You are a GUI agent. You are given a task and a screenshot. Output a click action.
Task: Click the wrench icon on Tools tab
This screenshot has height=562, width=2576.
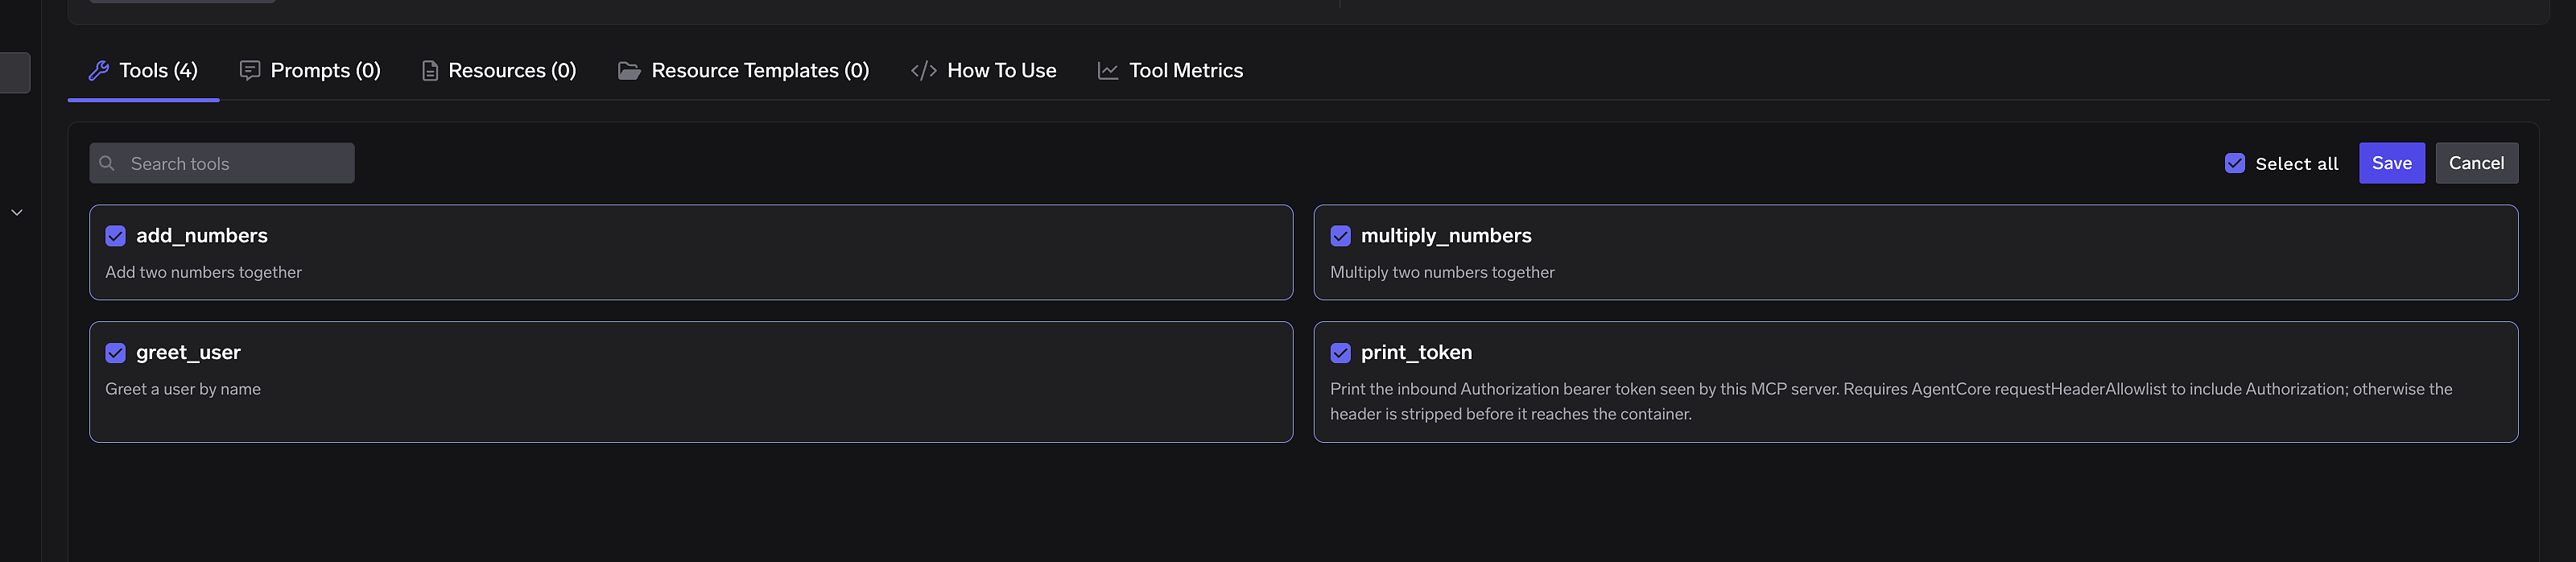[x=98, y=71]
